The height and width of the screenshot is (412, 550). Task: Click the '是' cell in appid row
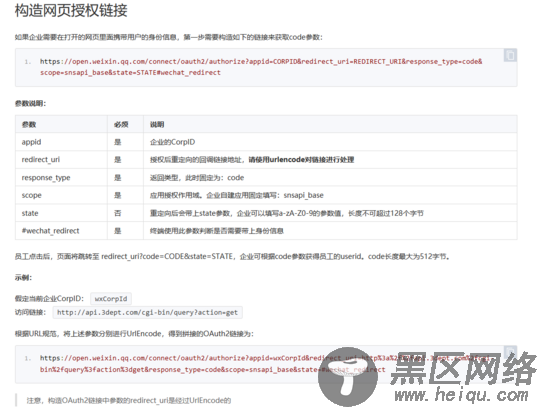point(125,142)
